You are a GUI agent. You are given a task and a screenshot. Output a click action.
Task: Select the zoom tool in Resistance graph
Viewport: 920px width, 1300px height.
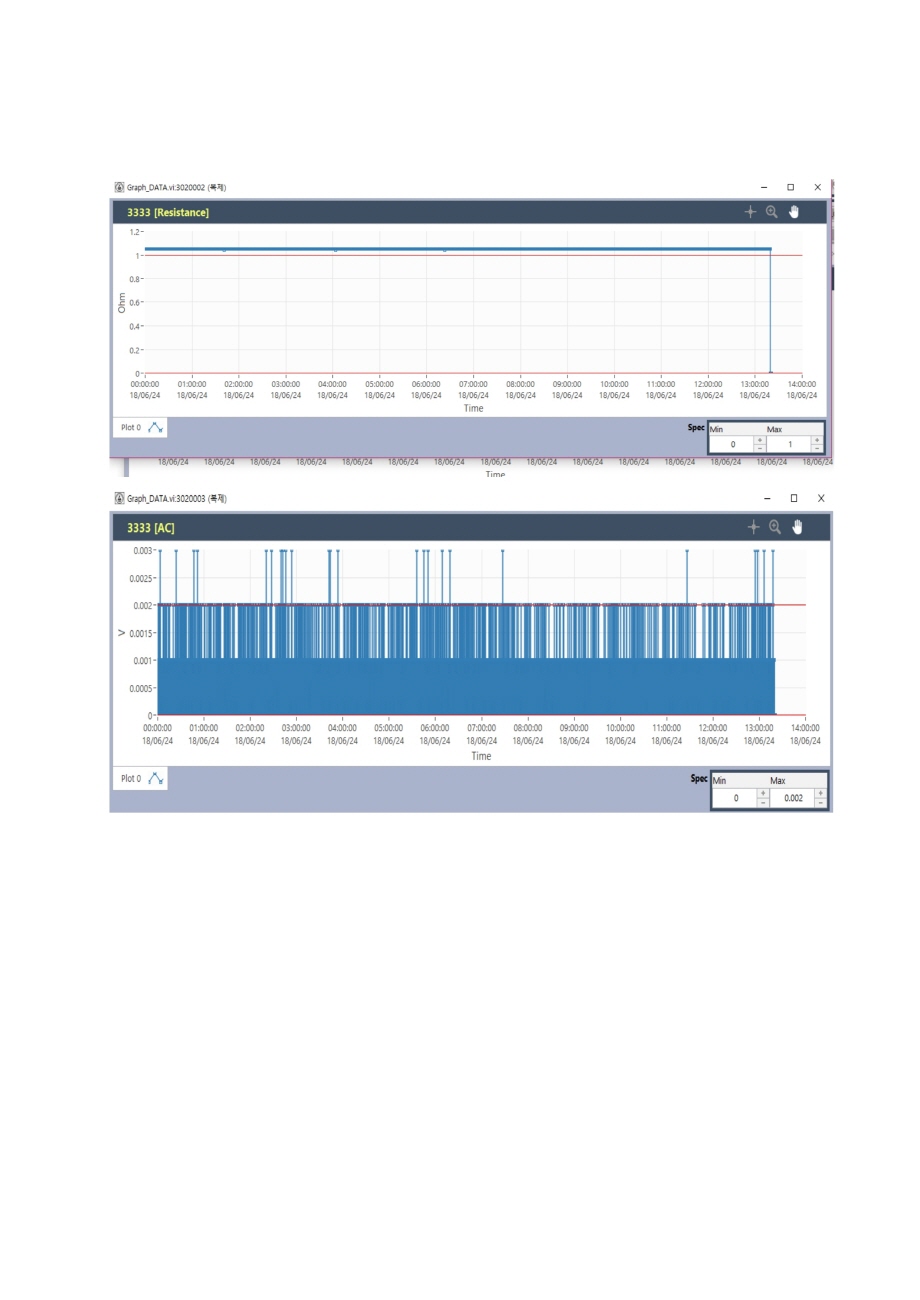[x=772, y=212]
